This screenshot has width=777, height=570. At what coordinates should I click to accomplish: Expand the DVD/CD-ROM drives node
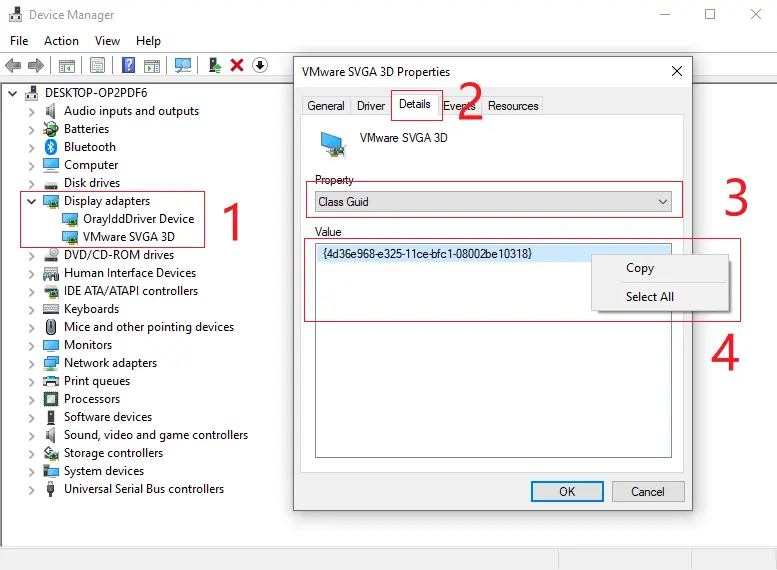coord(32,256)
